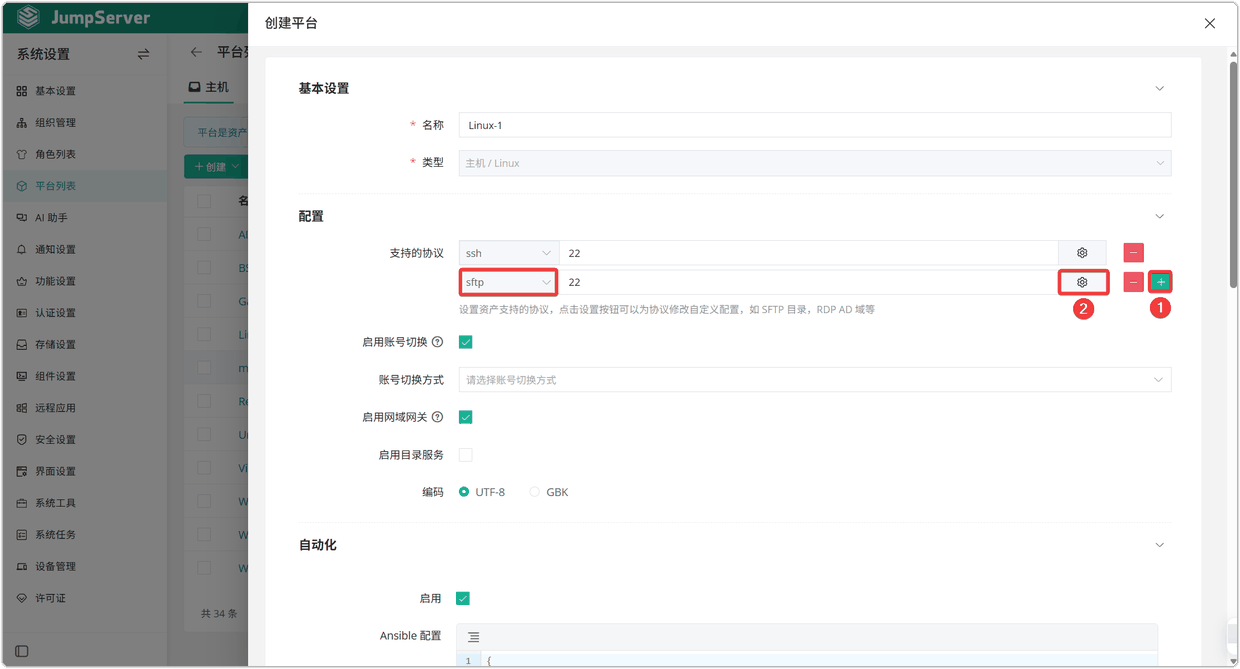Close the 创建平台 dialog
Screen dimensions: 1240x669
click(x=1210, y=23)
